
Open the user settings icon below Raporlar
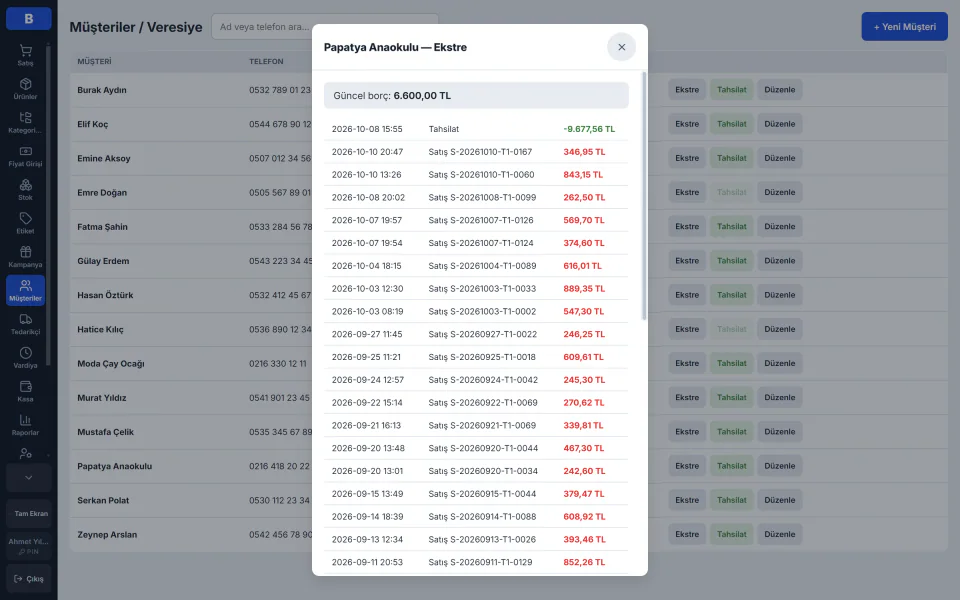click(x=25, y=454)
